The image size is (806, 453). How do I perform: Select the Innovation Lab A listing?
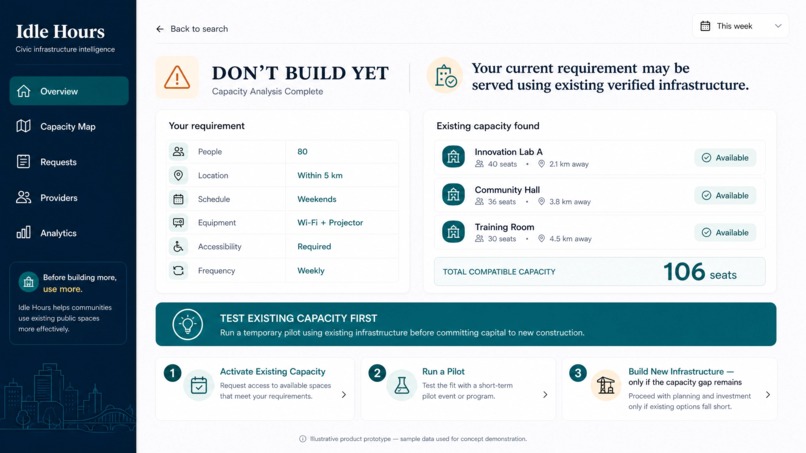[x=599, y=157]
